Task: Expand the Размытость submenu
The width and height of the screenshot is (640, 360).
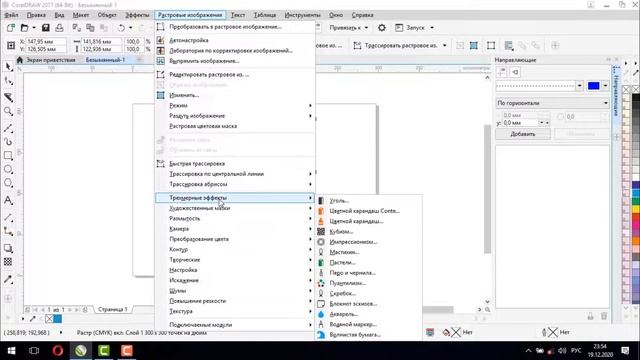Action: [x=235, y=218]
